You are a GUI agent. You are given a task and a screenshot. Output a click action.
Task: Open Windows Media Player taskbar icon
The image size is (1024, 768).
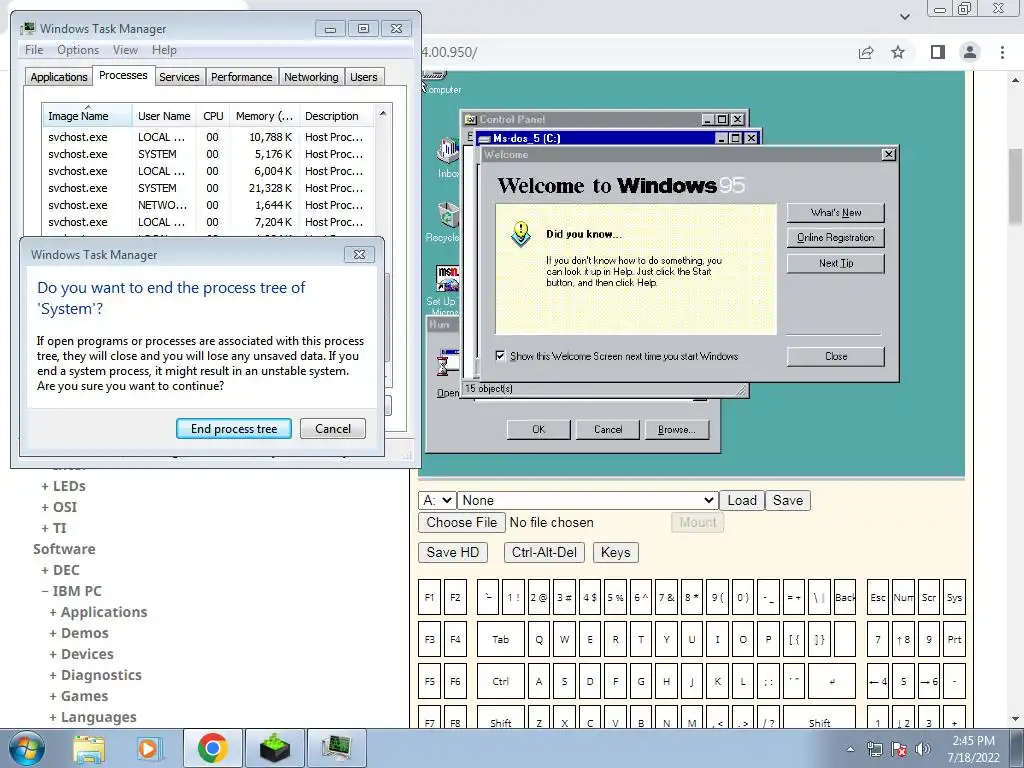(x=150, y=748)
